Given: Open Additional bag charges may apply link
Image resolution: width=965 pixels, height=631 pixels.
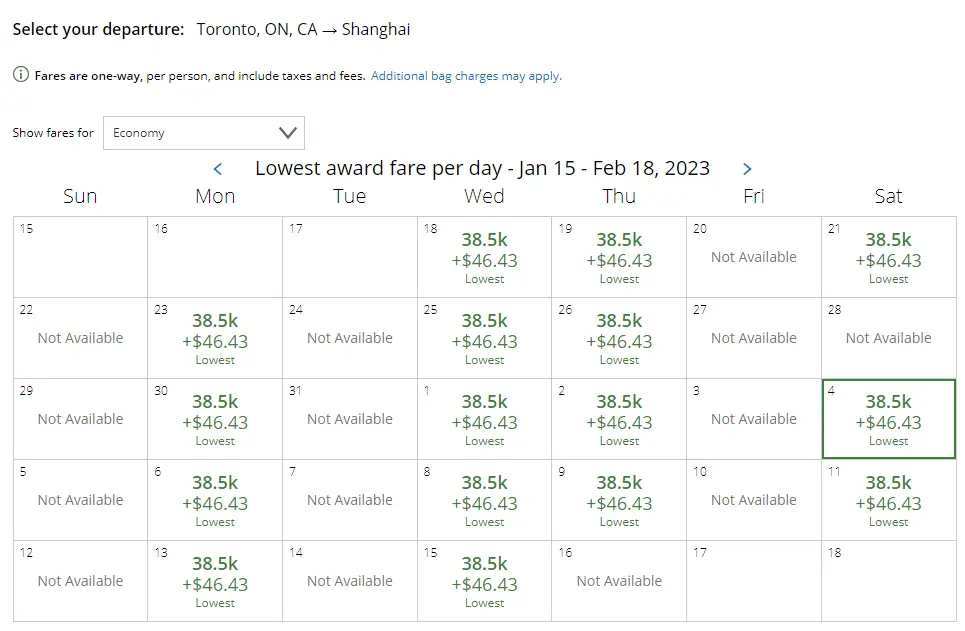Looking at the screenshot, I should click(x=466, y=76).
